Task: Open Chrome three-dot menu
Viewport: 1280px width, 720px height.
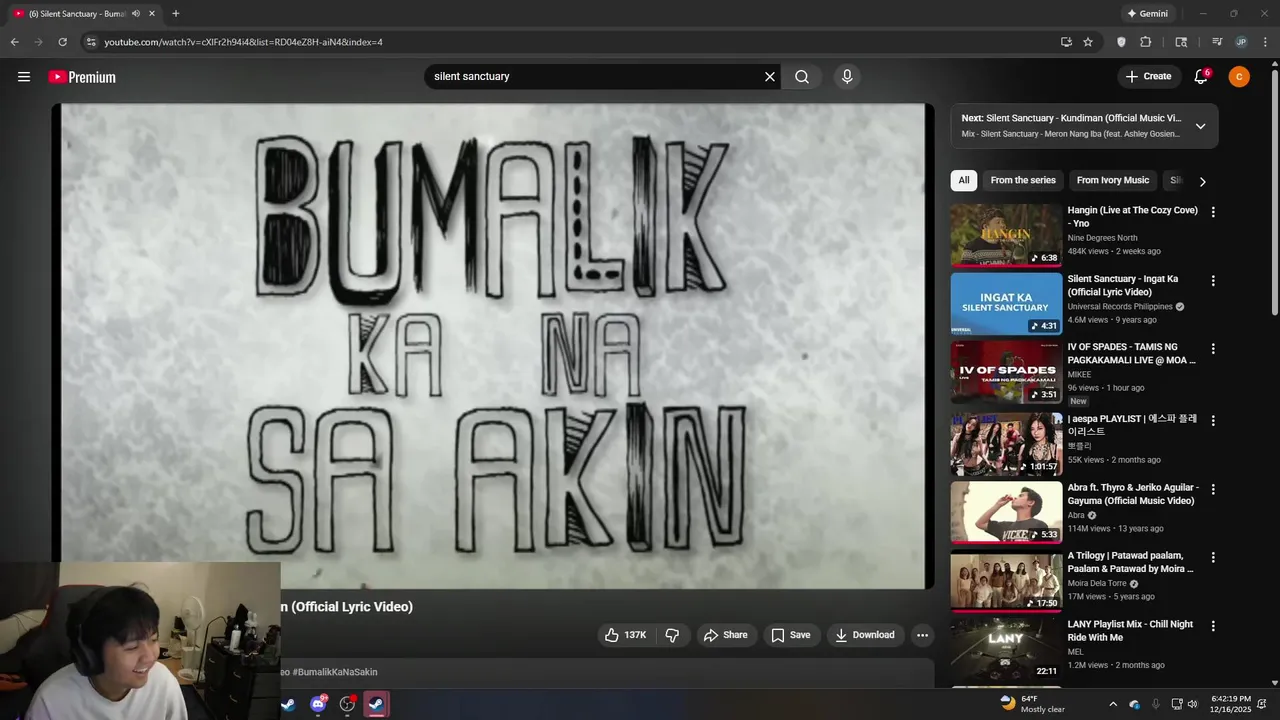Action: (1264, 42)
